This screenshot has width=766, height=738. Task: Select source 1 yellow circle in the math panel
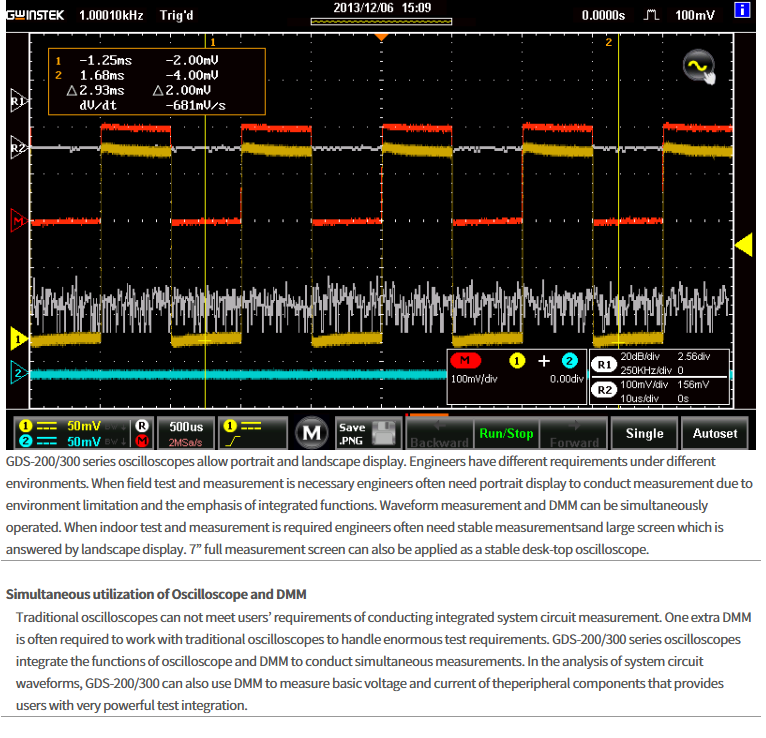pyautogui.click(x=517, y=361)
